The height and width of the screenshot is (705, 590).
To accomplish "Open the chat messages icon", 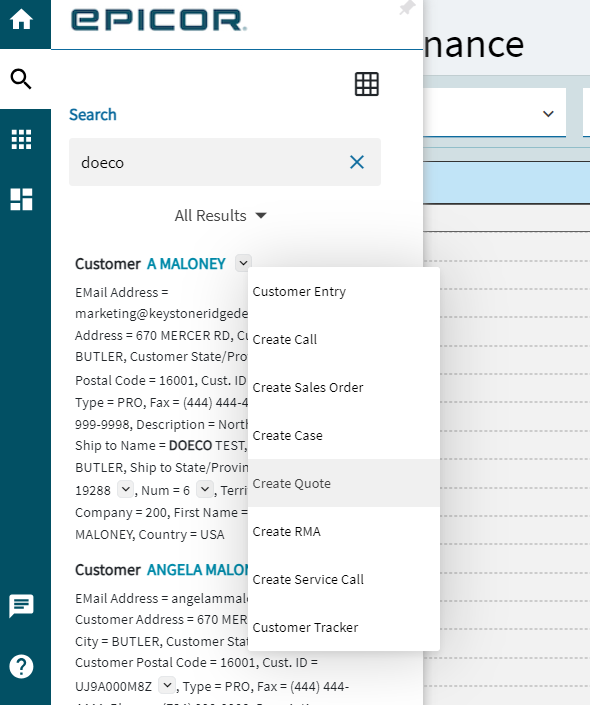I will pyautogui.click(x=21, y=606).
